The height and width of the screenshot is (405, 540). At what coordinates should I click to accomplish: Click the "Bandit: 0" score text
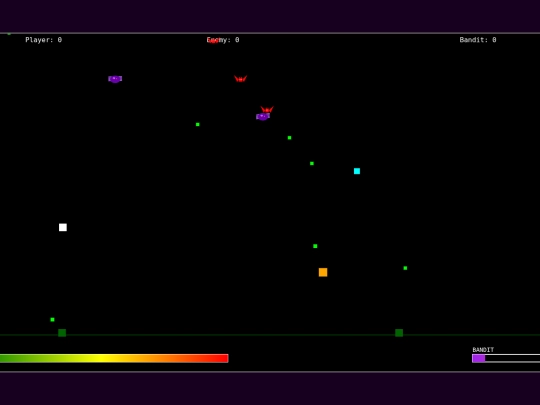pos(478,40)
